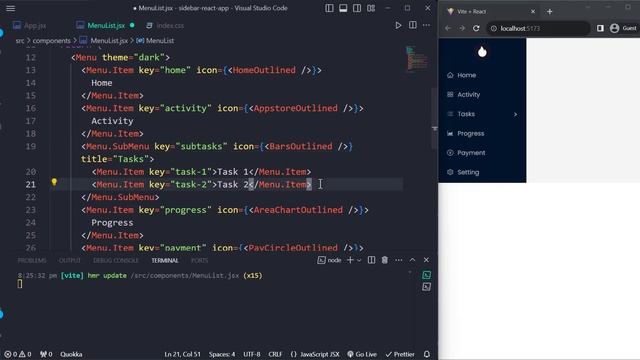The height and width of the screenshot is (360, 640).
Task: Go back in the browser
Action: point(448,28)
